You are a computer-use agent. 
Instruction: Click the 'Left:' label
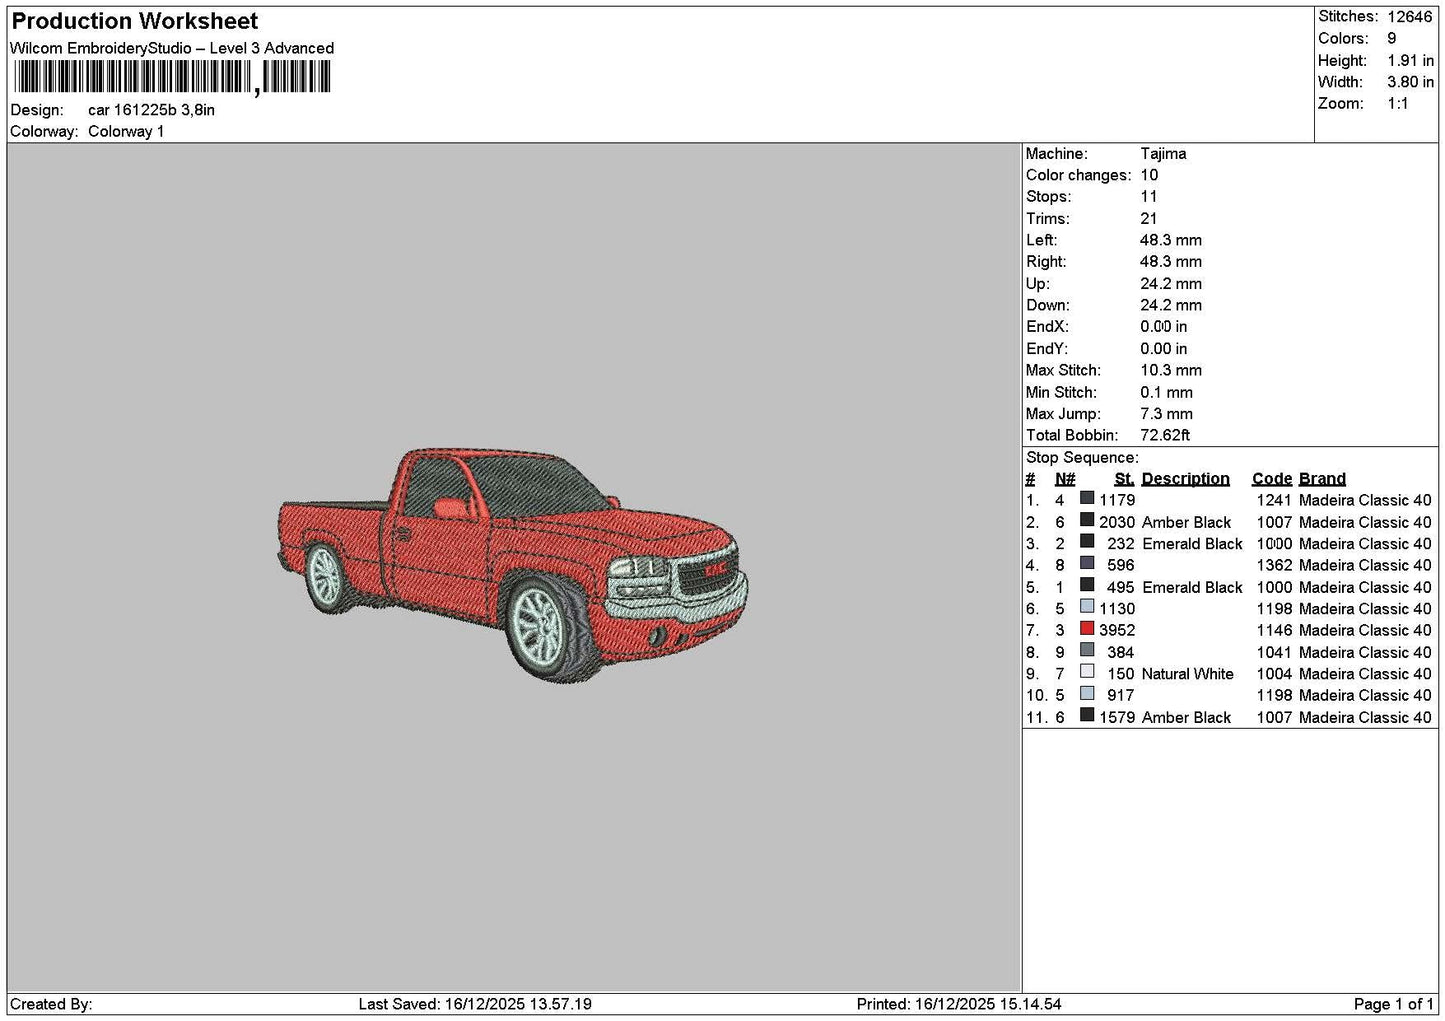(1041, 240)
